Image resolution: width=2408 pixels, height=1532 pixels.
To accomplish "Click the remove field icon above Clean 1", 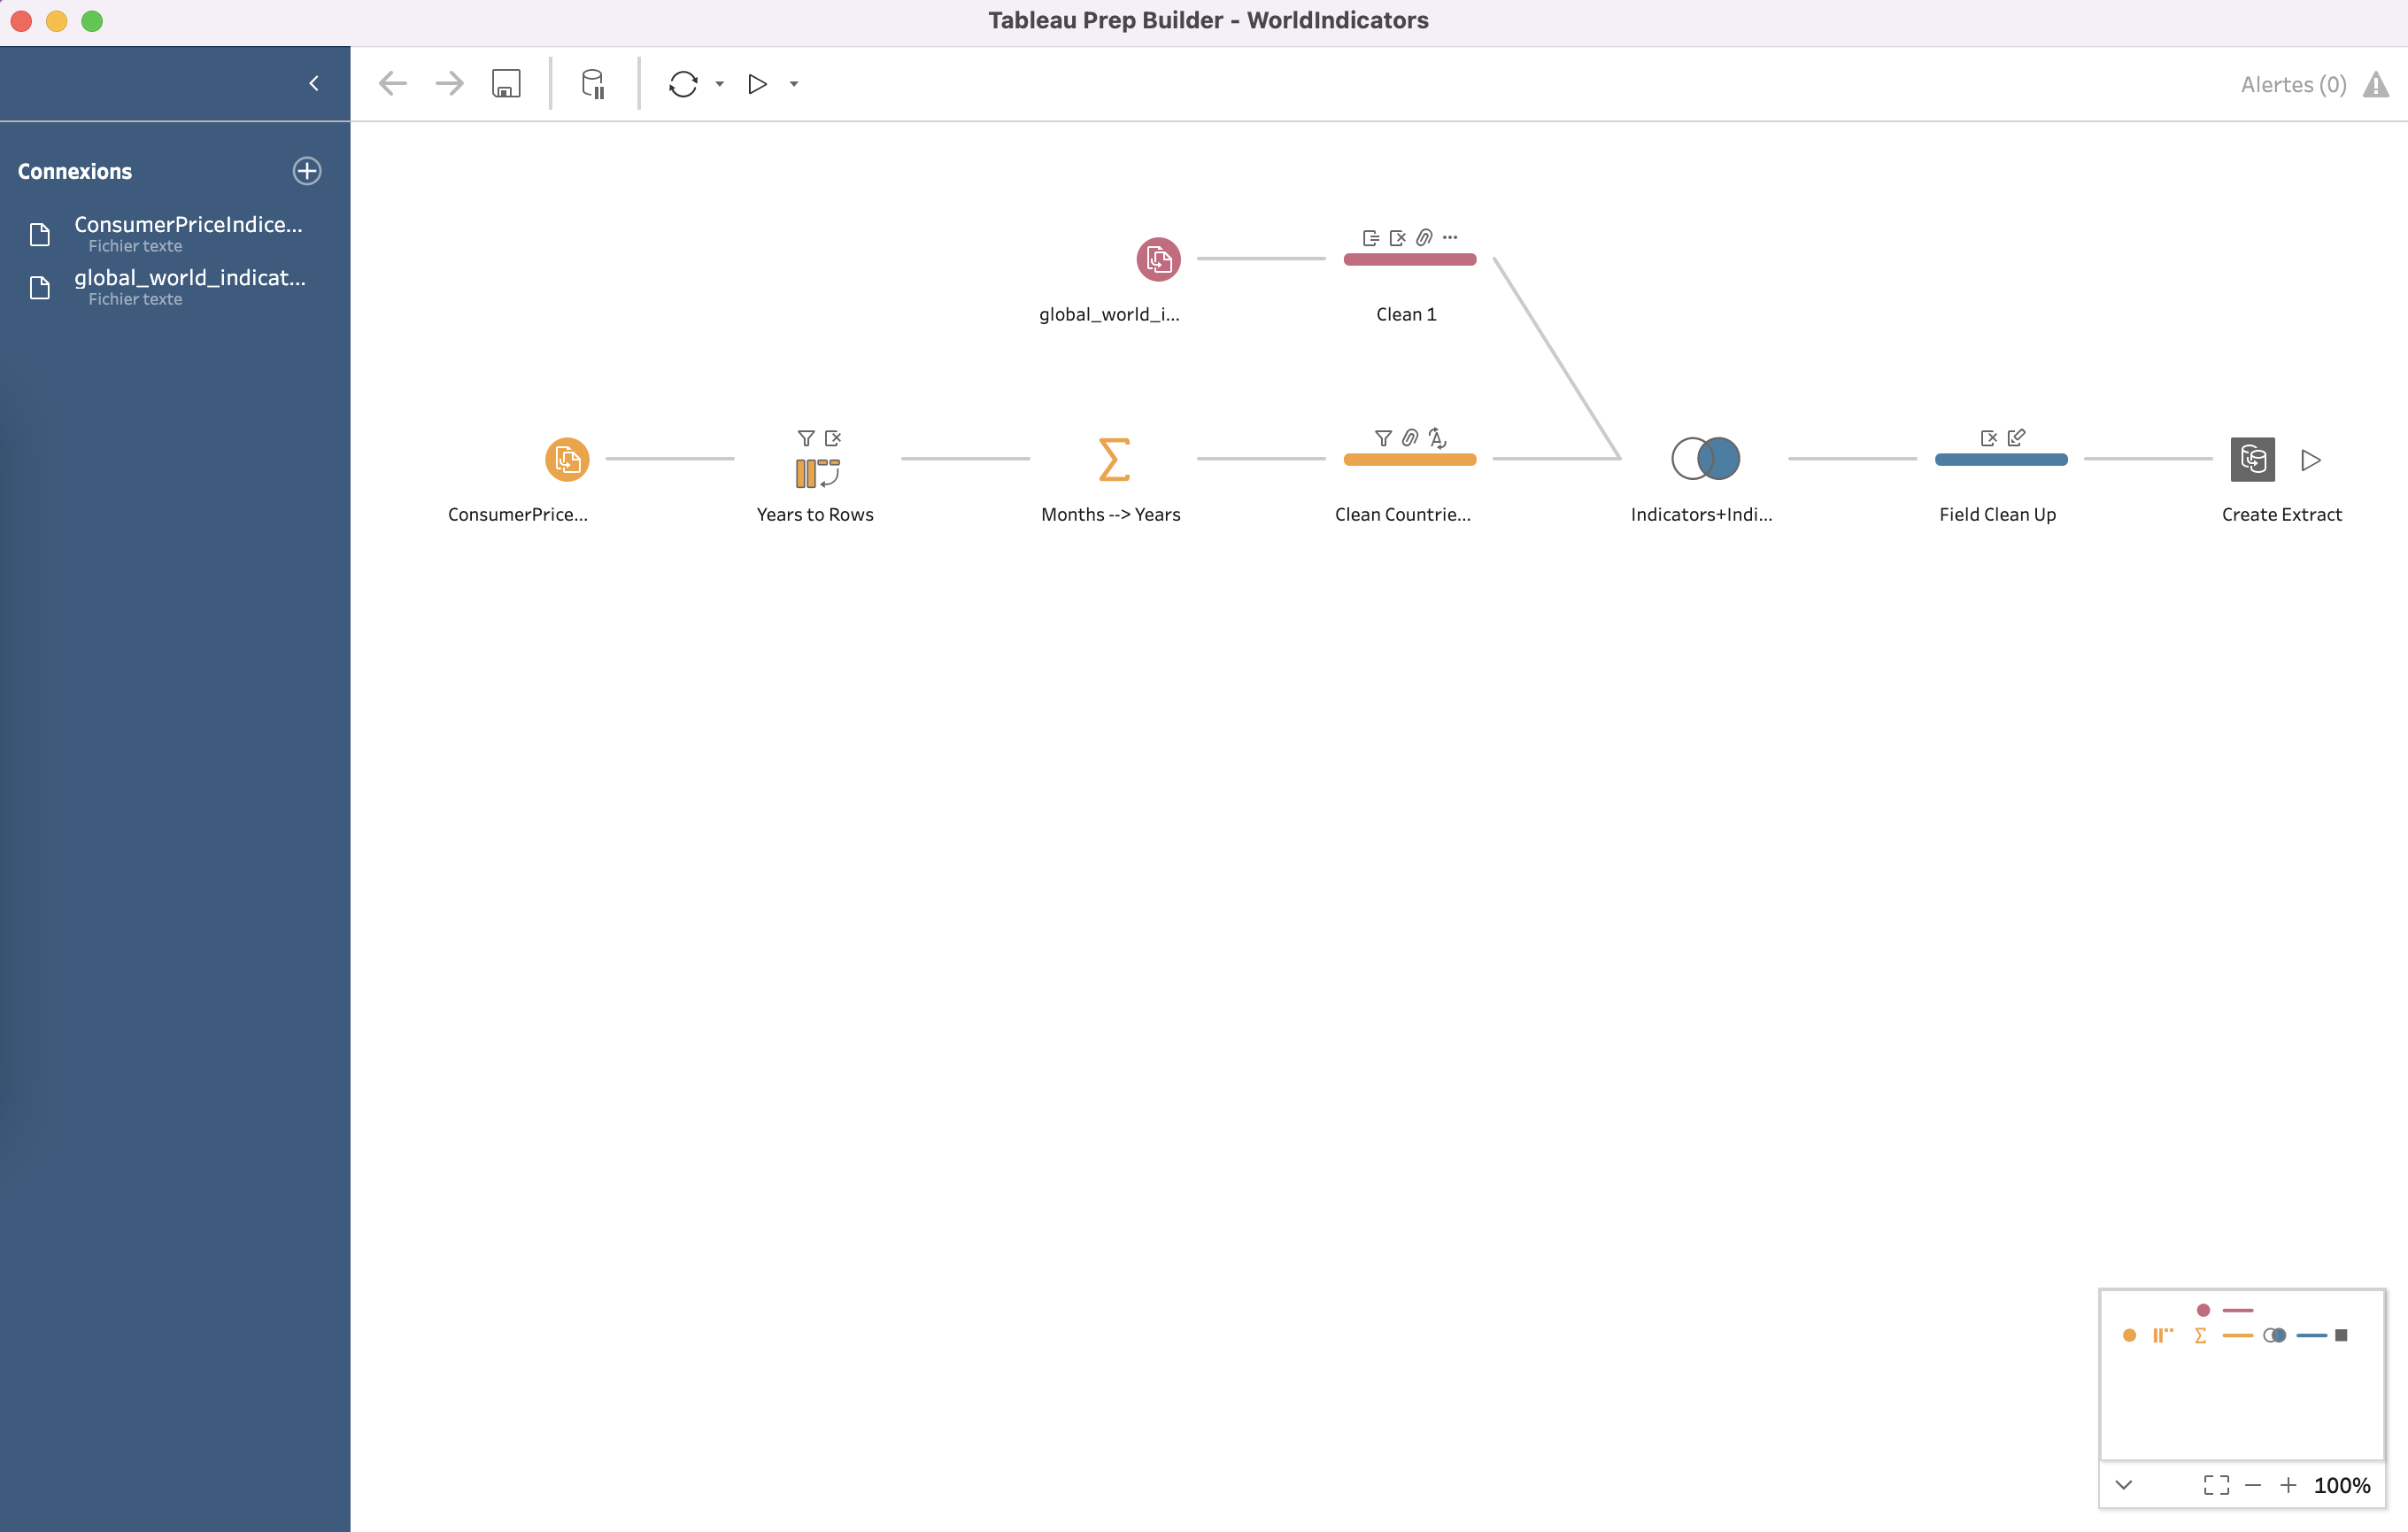I will [x=1397, y=238].
